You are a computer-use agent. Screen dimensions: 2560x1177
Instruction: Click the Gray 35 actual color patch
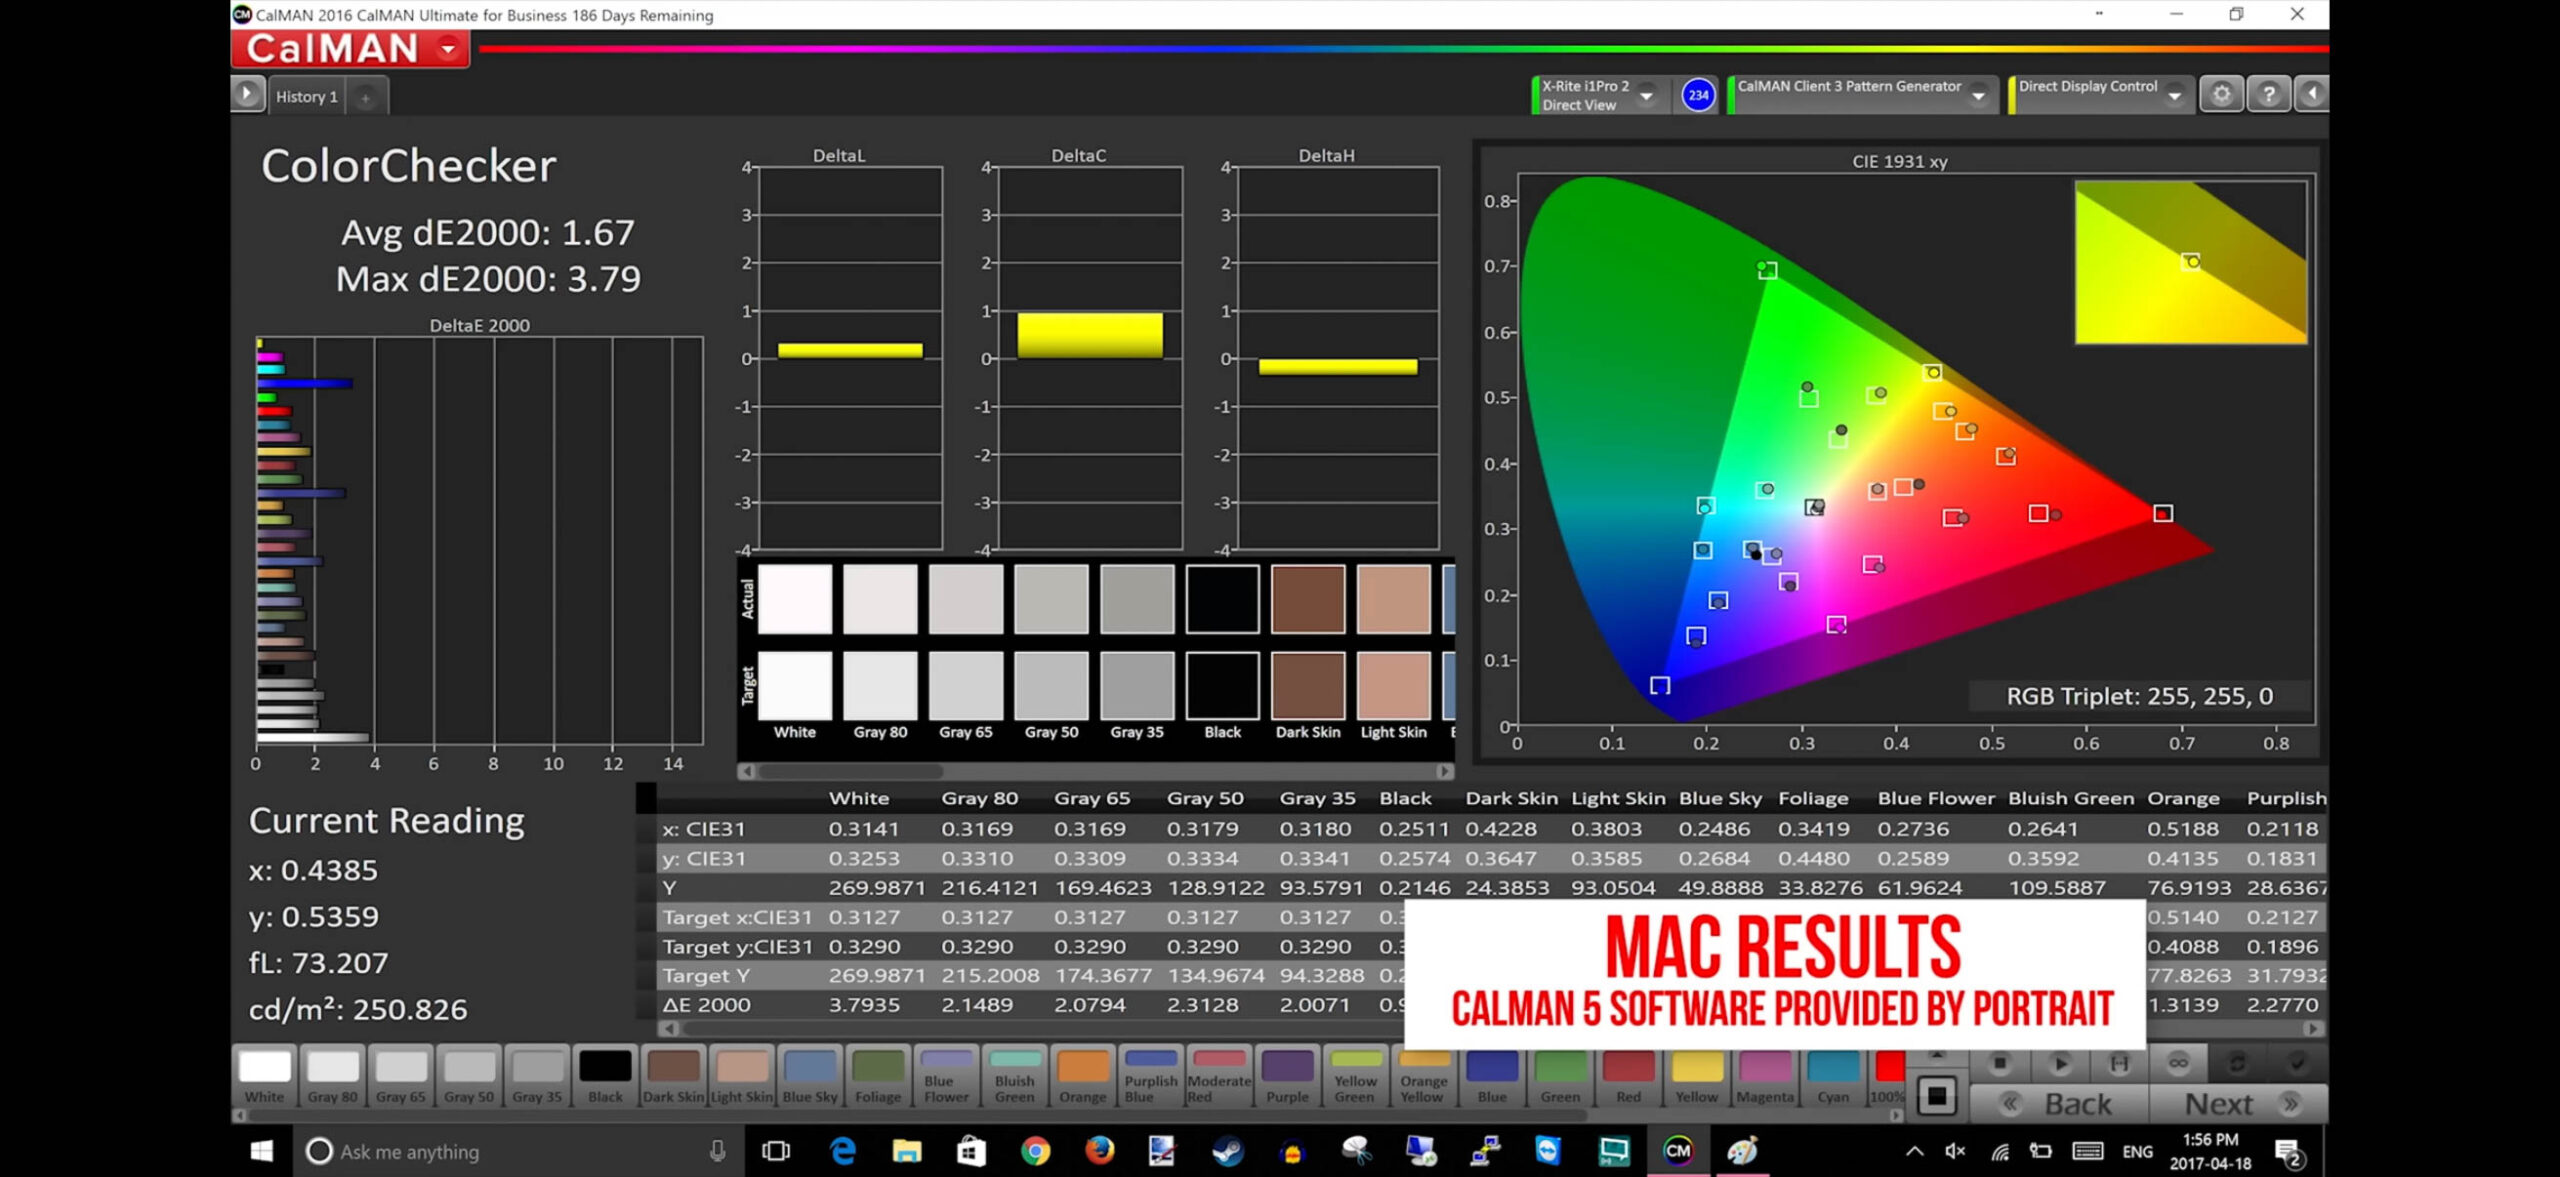[x=1137, y=599]
